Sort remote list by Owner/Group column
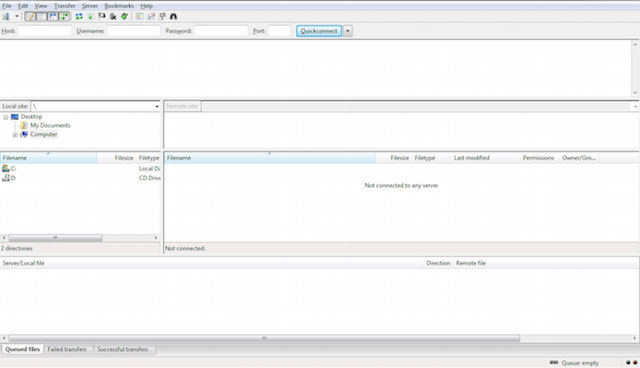Viewport: 640px width, 368px height. (579, 158)
